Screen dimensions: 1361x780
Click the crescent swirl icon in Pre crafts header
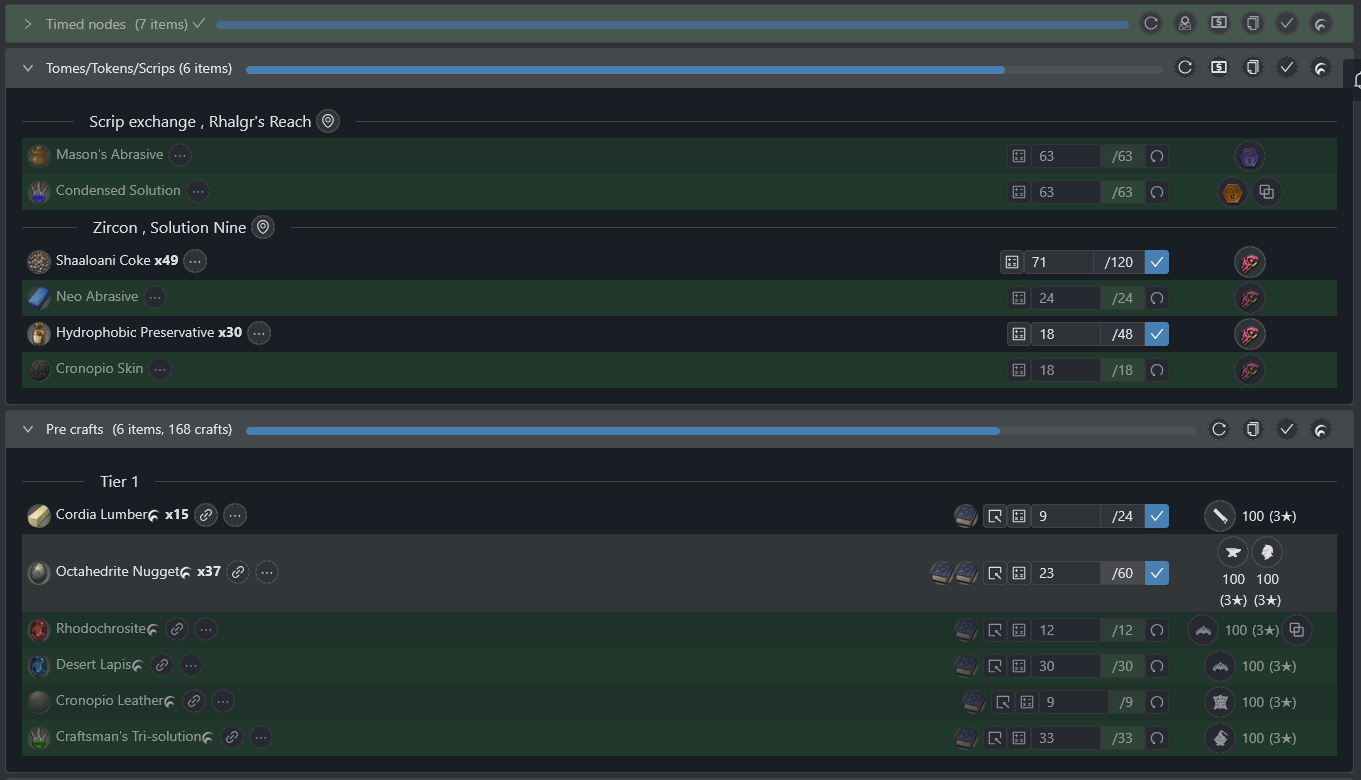click(1321, 430)
